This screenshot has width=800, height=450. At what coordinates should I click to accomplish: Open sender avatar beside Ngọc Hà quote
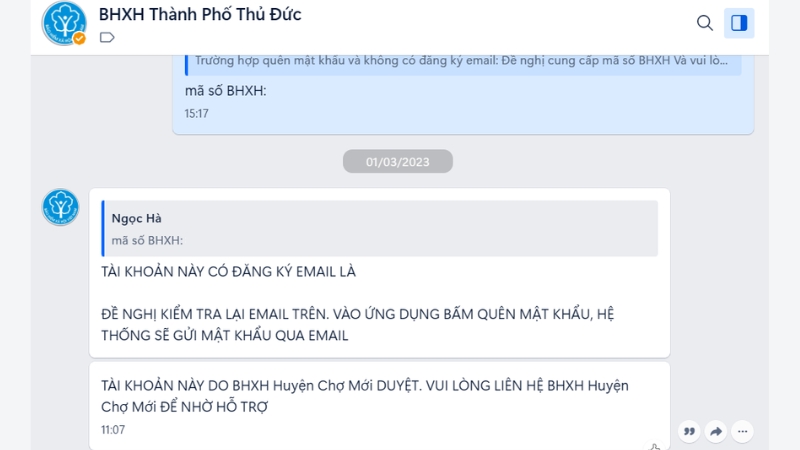coord(60,207)
